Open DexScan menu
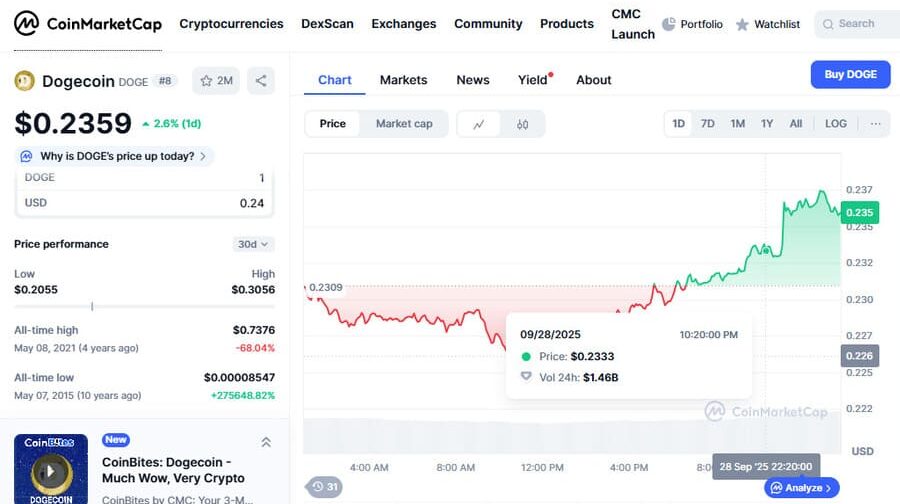 [327, 24]
